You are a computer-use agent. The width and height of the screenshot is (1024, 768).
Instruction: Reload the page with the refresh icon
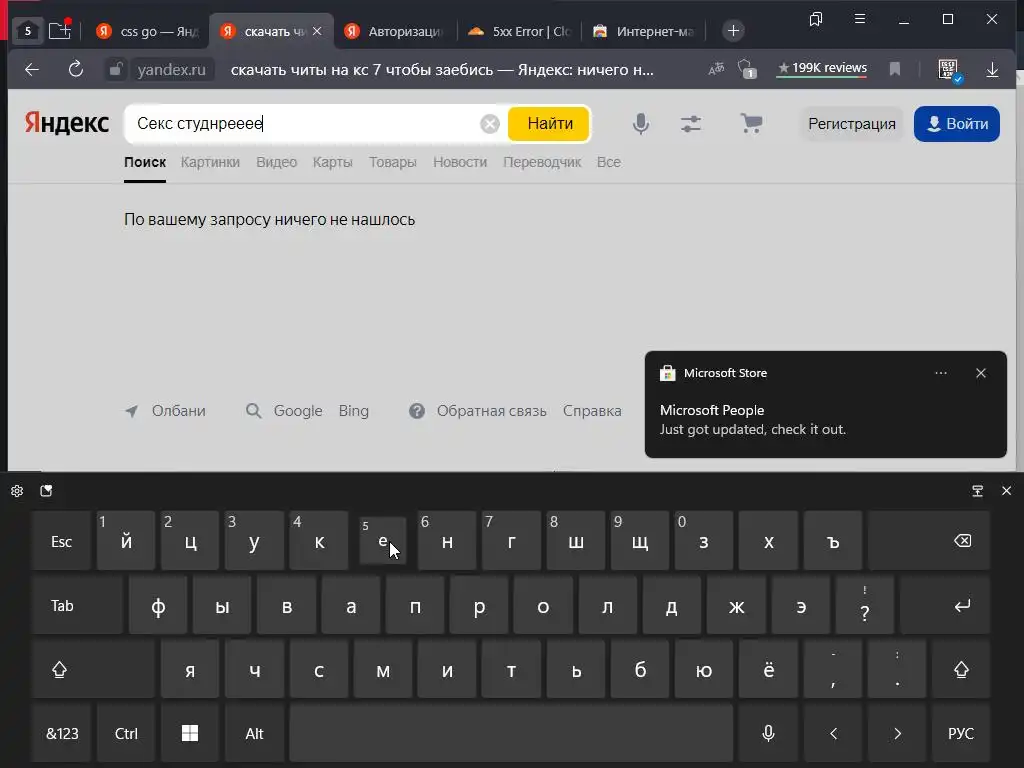(x=76, y=69)
